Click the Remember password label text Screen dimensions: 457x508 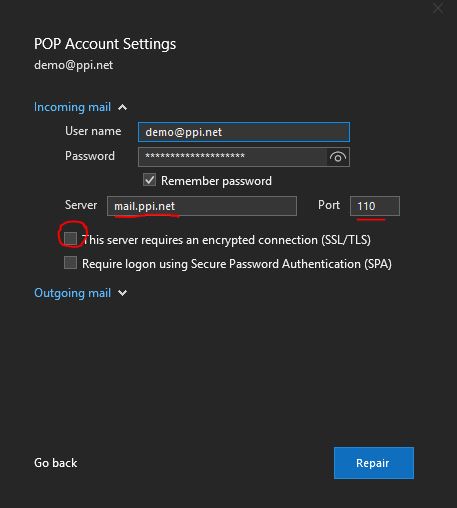[x=216, y=181]
